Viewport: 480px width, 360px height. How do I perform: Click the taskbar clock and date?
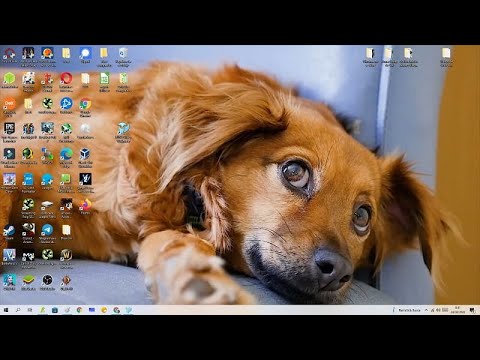[x=458, y=310]
